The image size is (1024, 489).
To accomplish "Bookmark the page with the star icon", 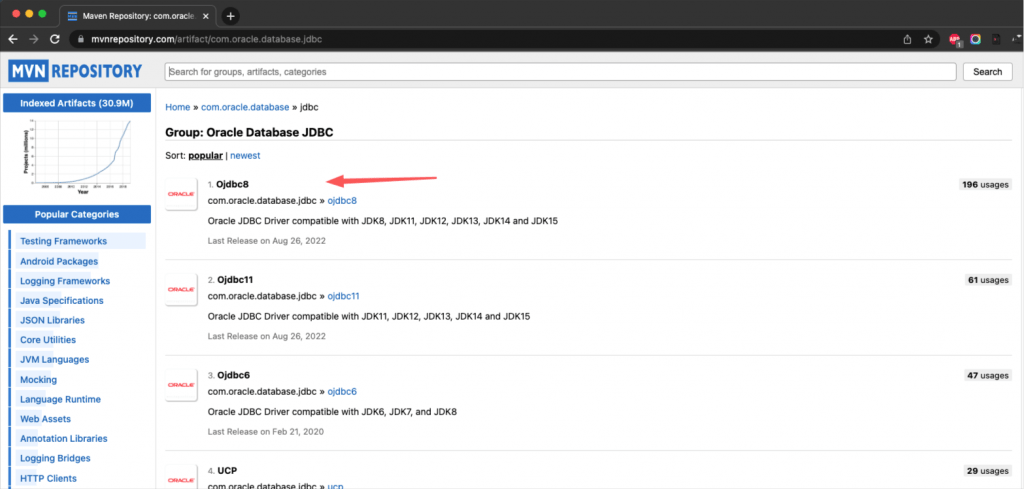I will (928, 39).
